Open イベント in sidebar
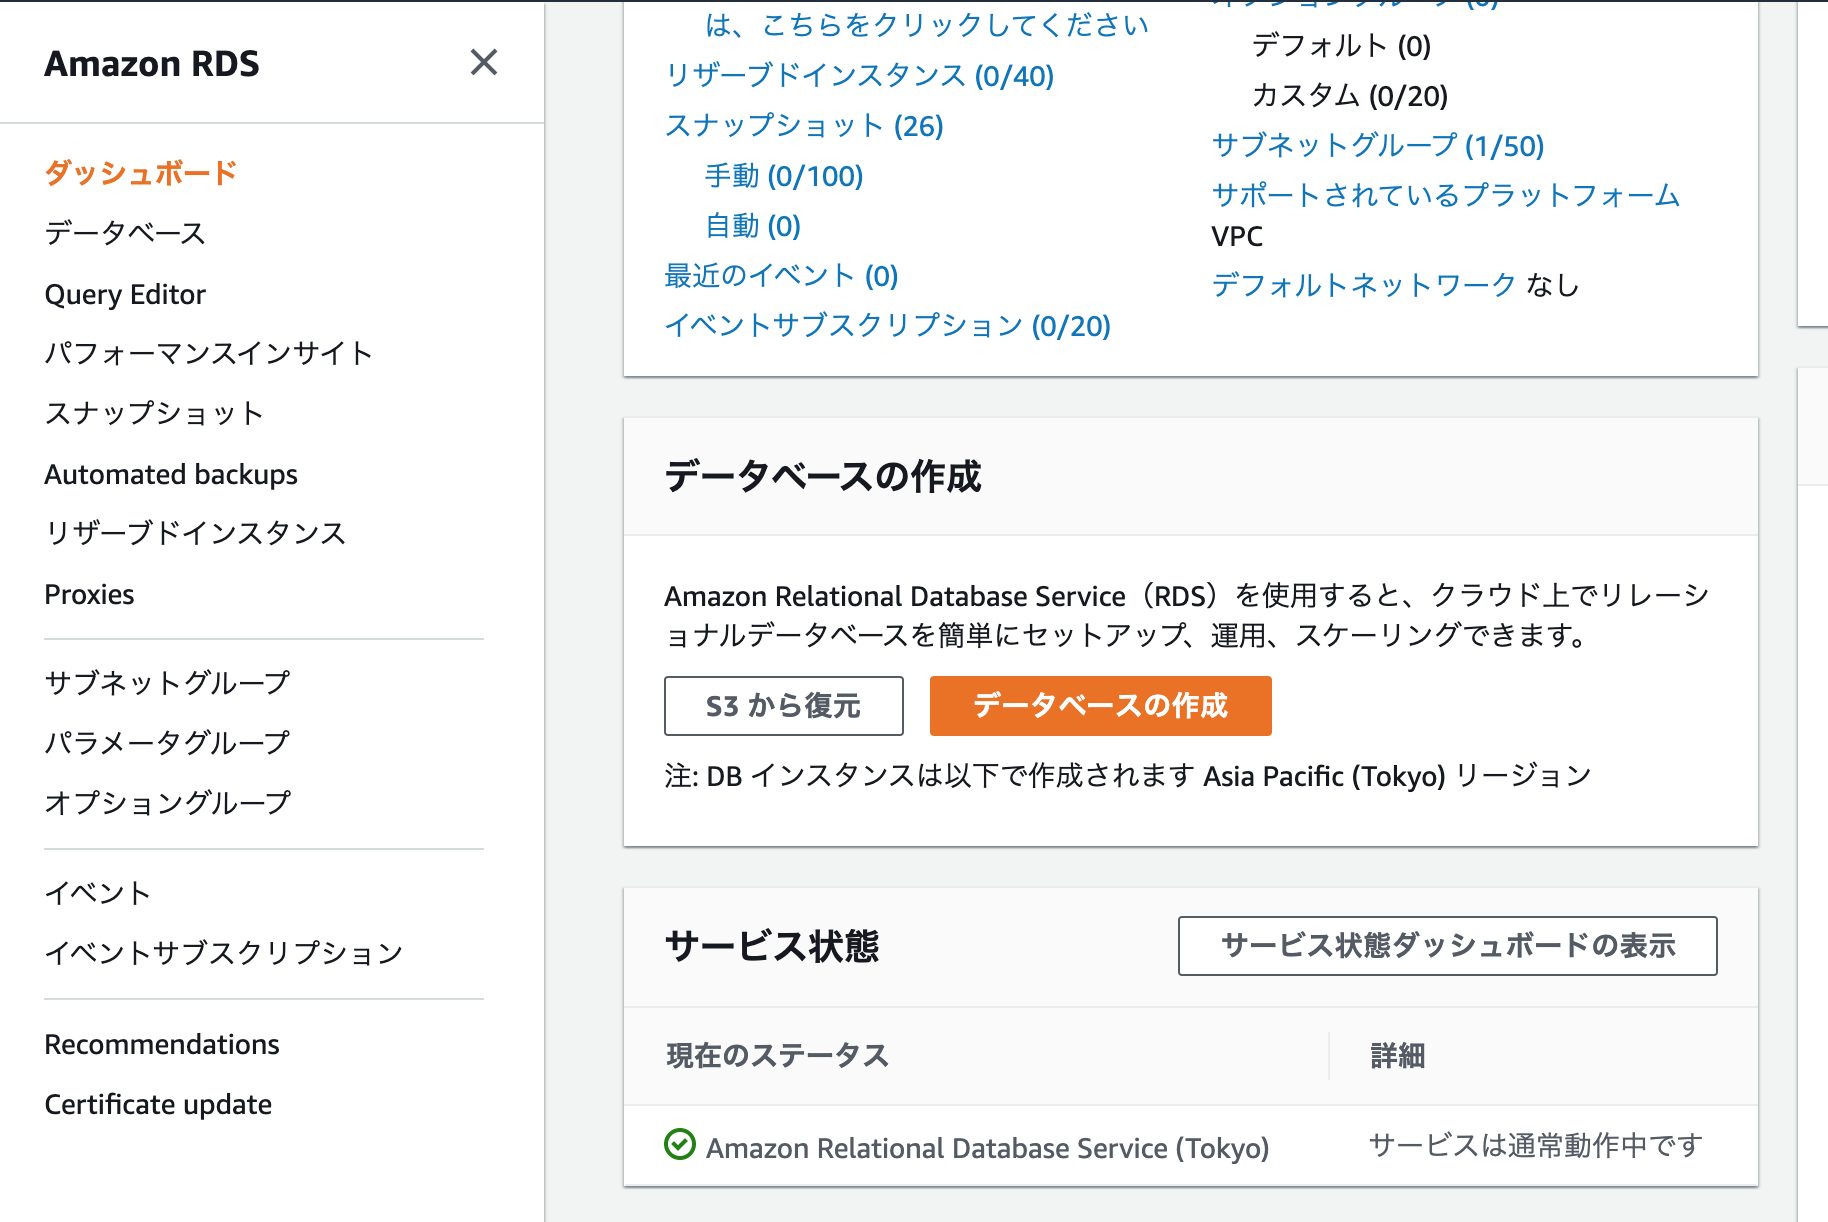1828x1222 pixels. pyautogui.click(x=98, y=893)
